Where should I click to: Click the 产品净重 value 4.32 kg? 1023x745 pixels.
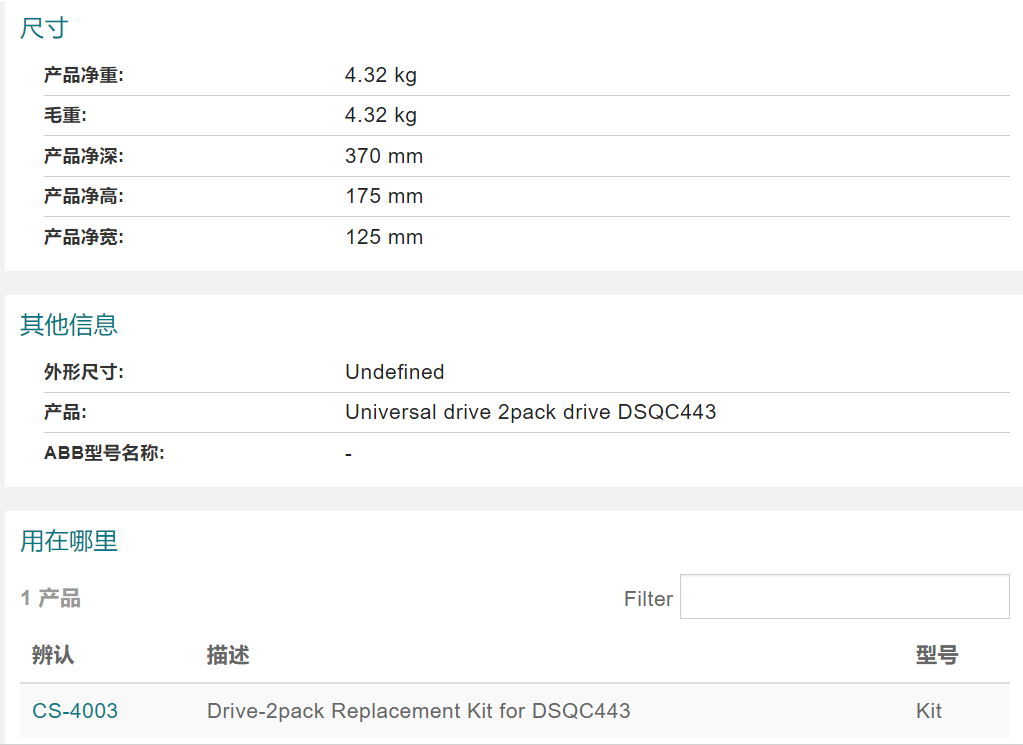pyautogui.click(x=380, y=75)
